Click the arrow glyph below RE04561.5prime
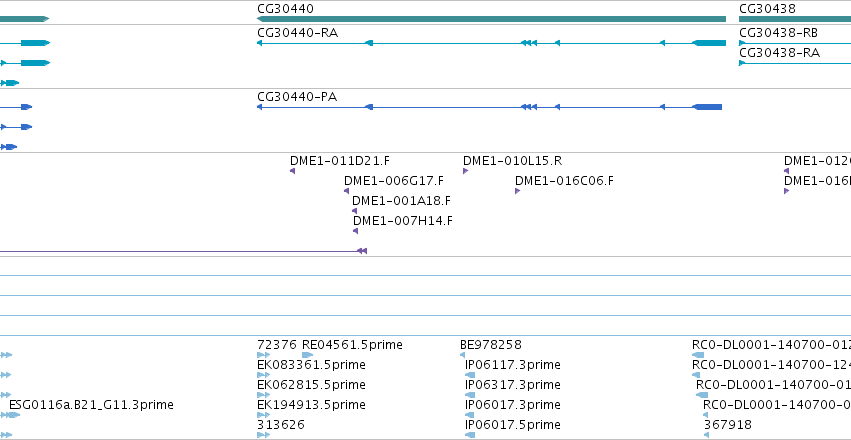Image resolution: width=851 pixels, height=440 pixels. (x=308, y=355)
